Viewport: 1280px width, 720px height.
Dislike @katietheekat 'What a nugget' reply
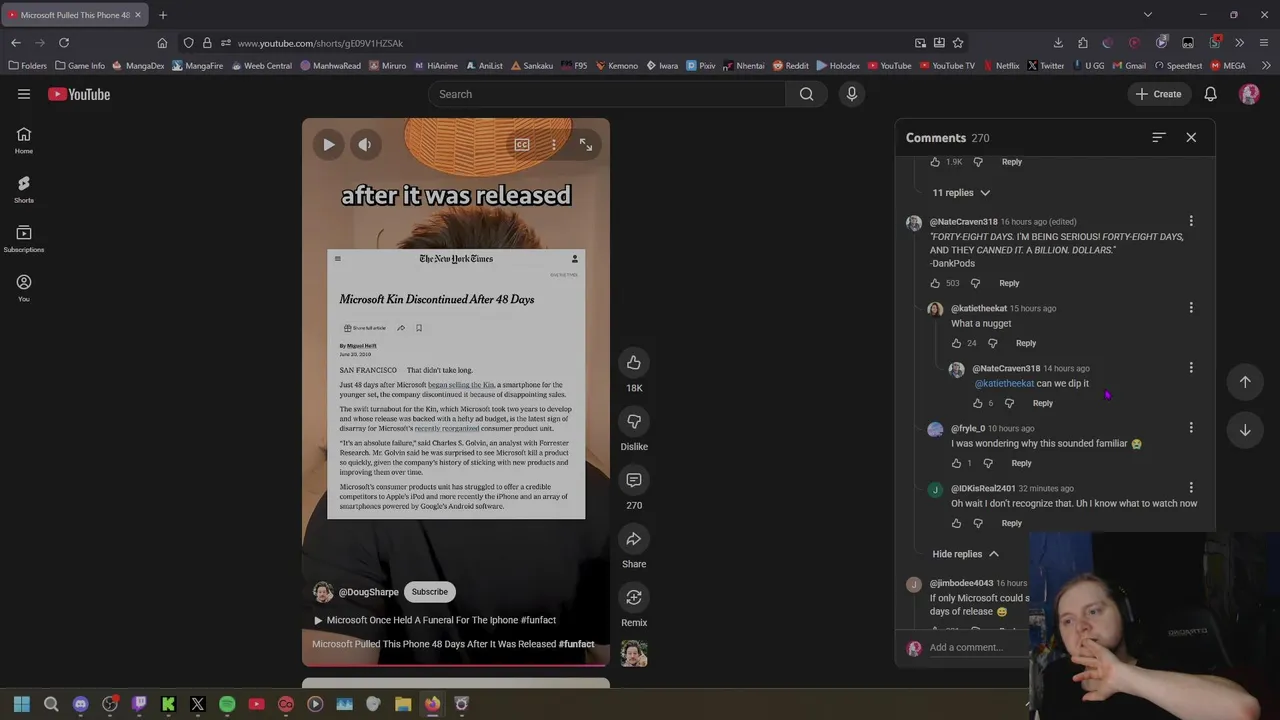click(x=992, y=343)
